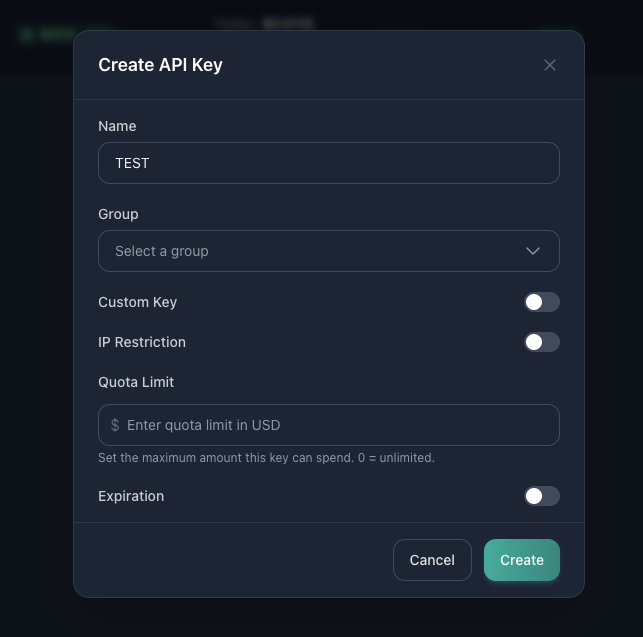Enable the Custom Key toggle
The width and height of the screenshot is (643, 637).
[541, 302]
